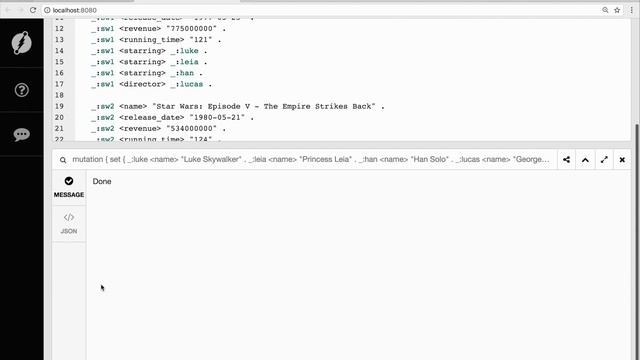
Task: Click the share query icon
Action: coord(567,160)
